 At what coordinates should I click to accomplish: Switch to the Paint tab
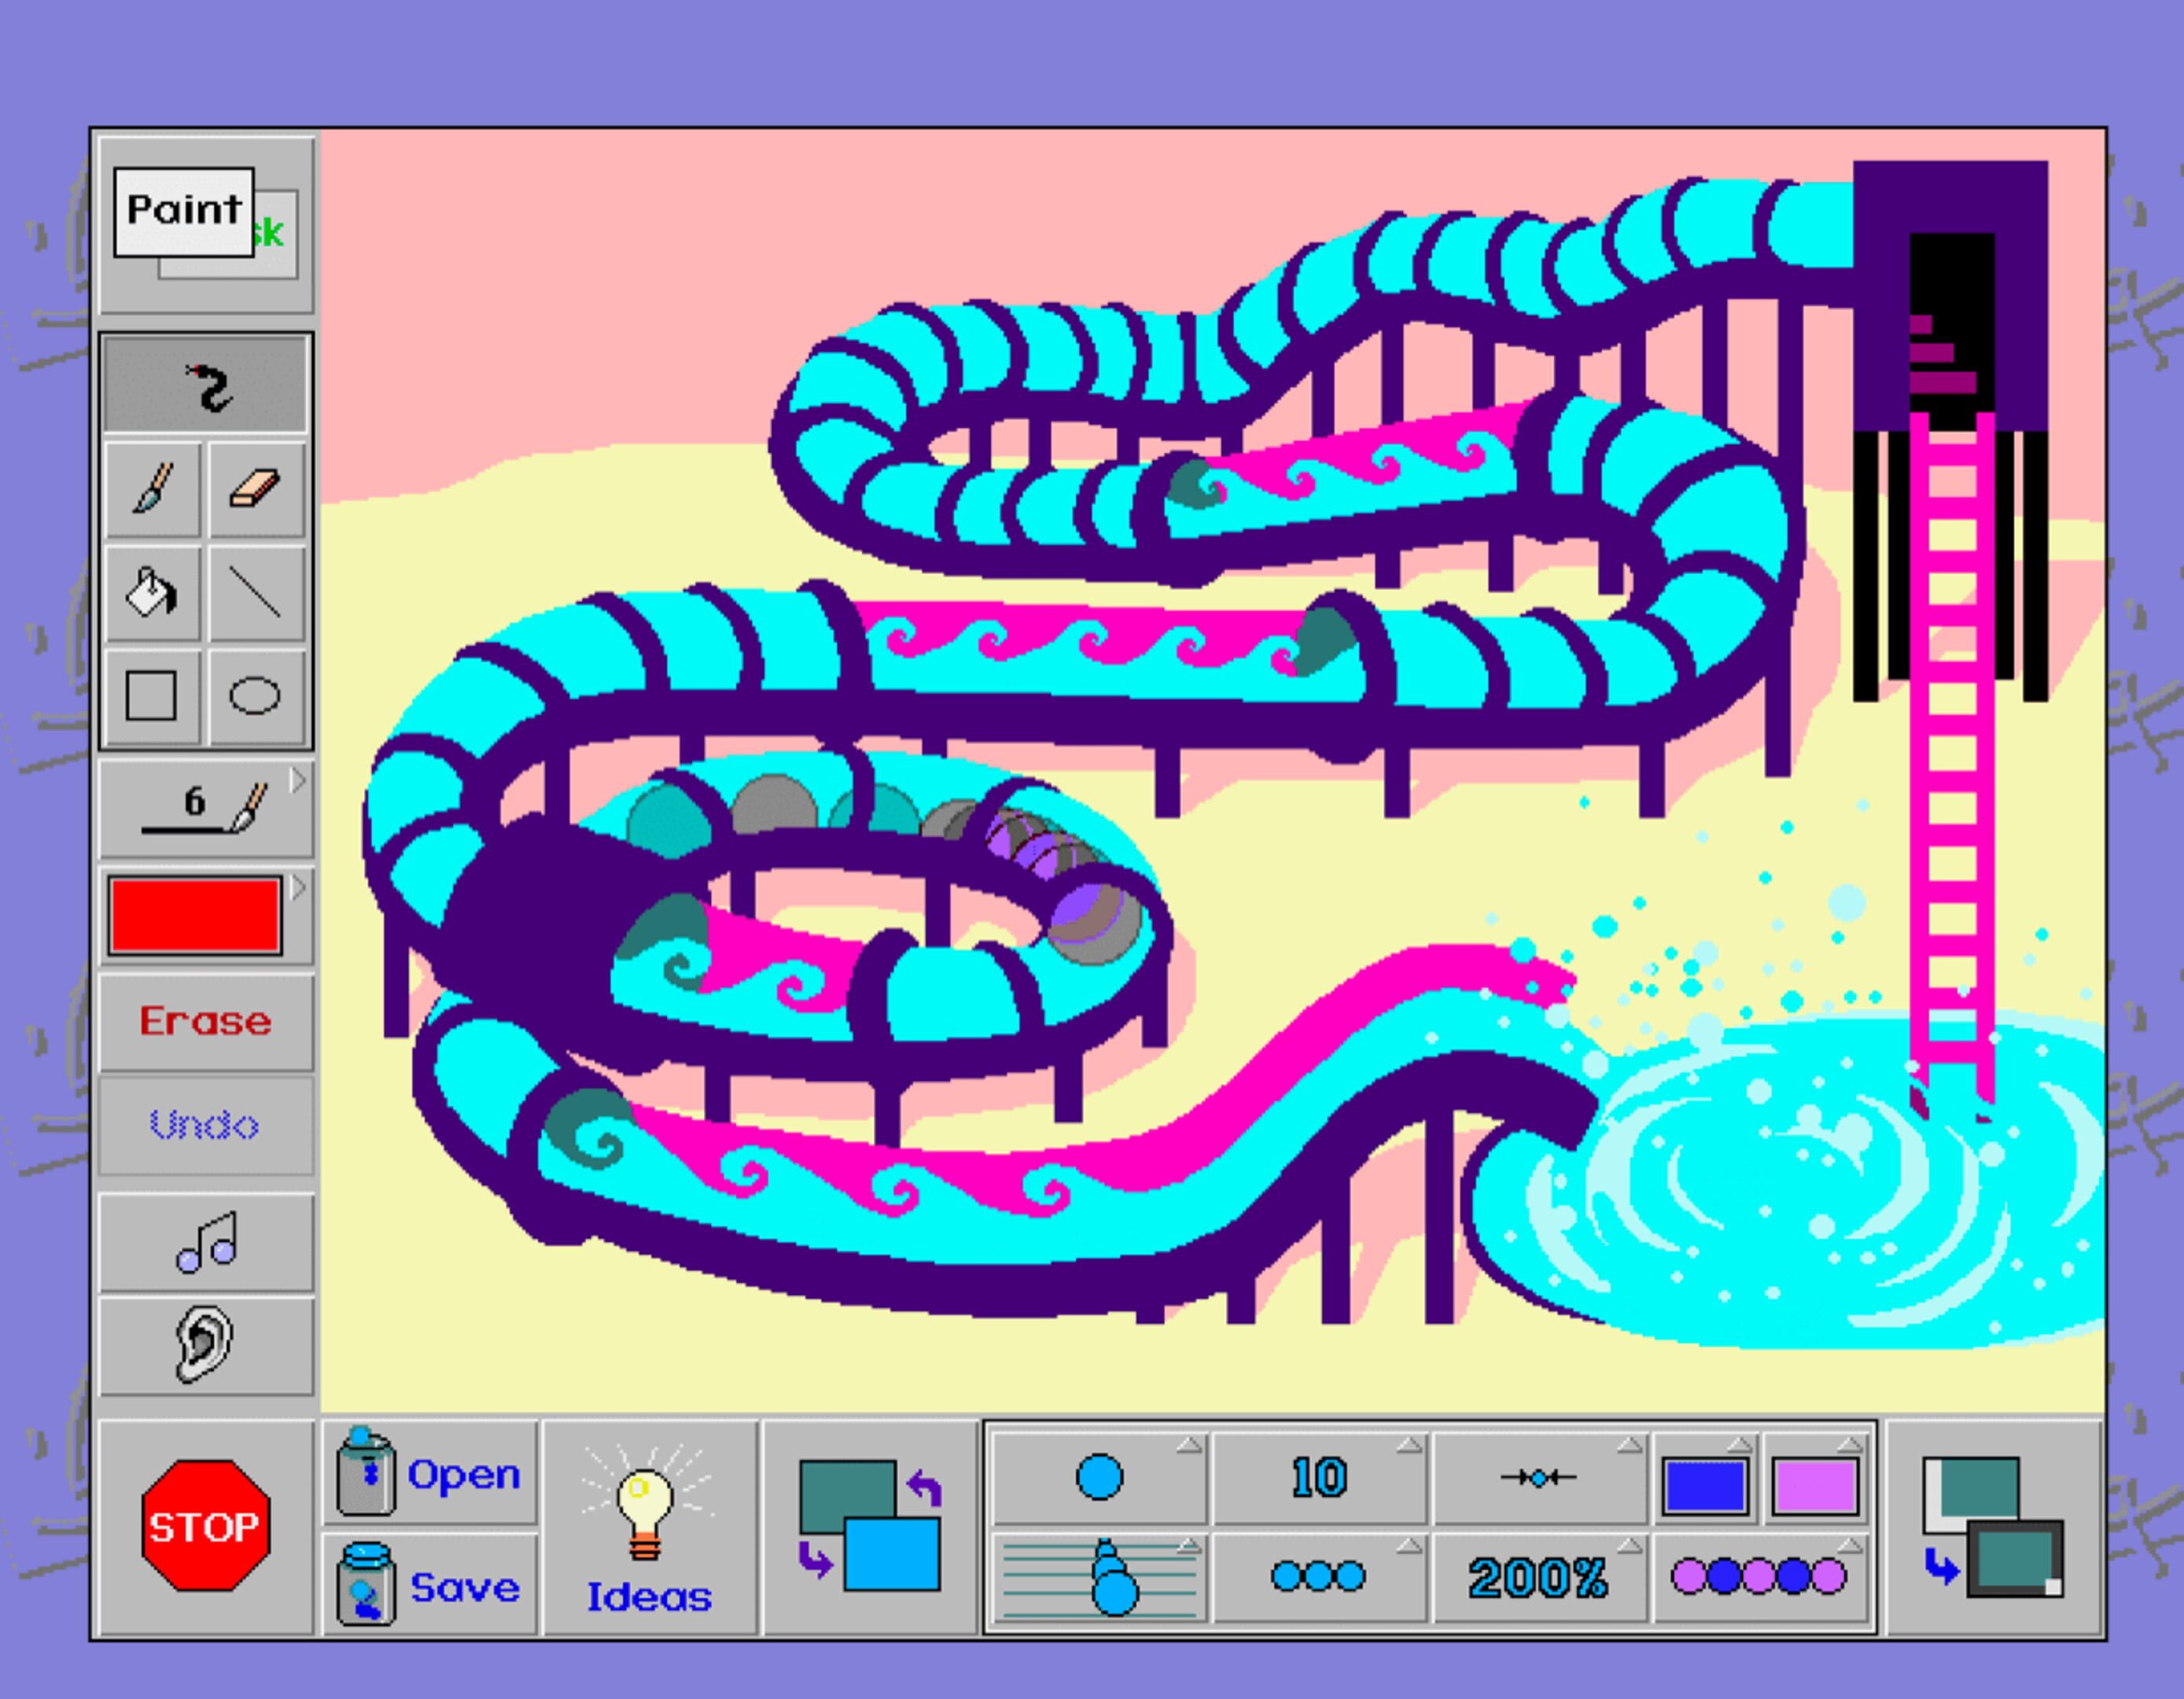click(184, 211)
